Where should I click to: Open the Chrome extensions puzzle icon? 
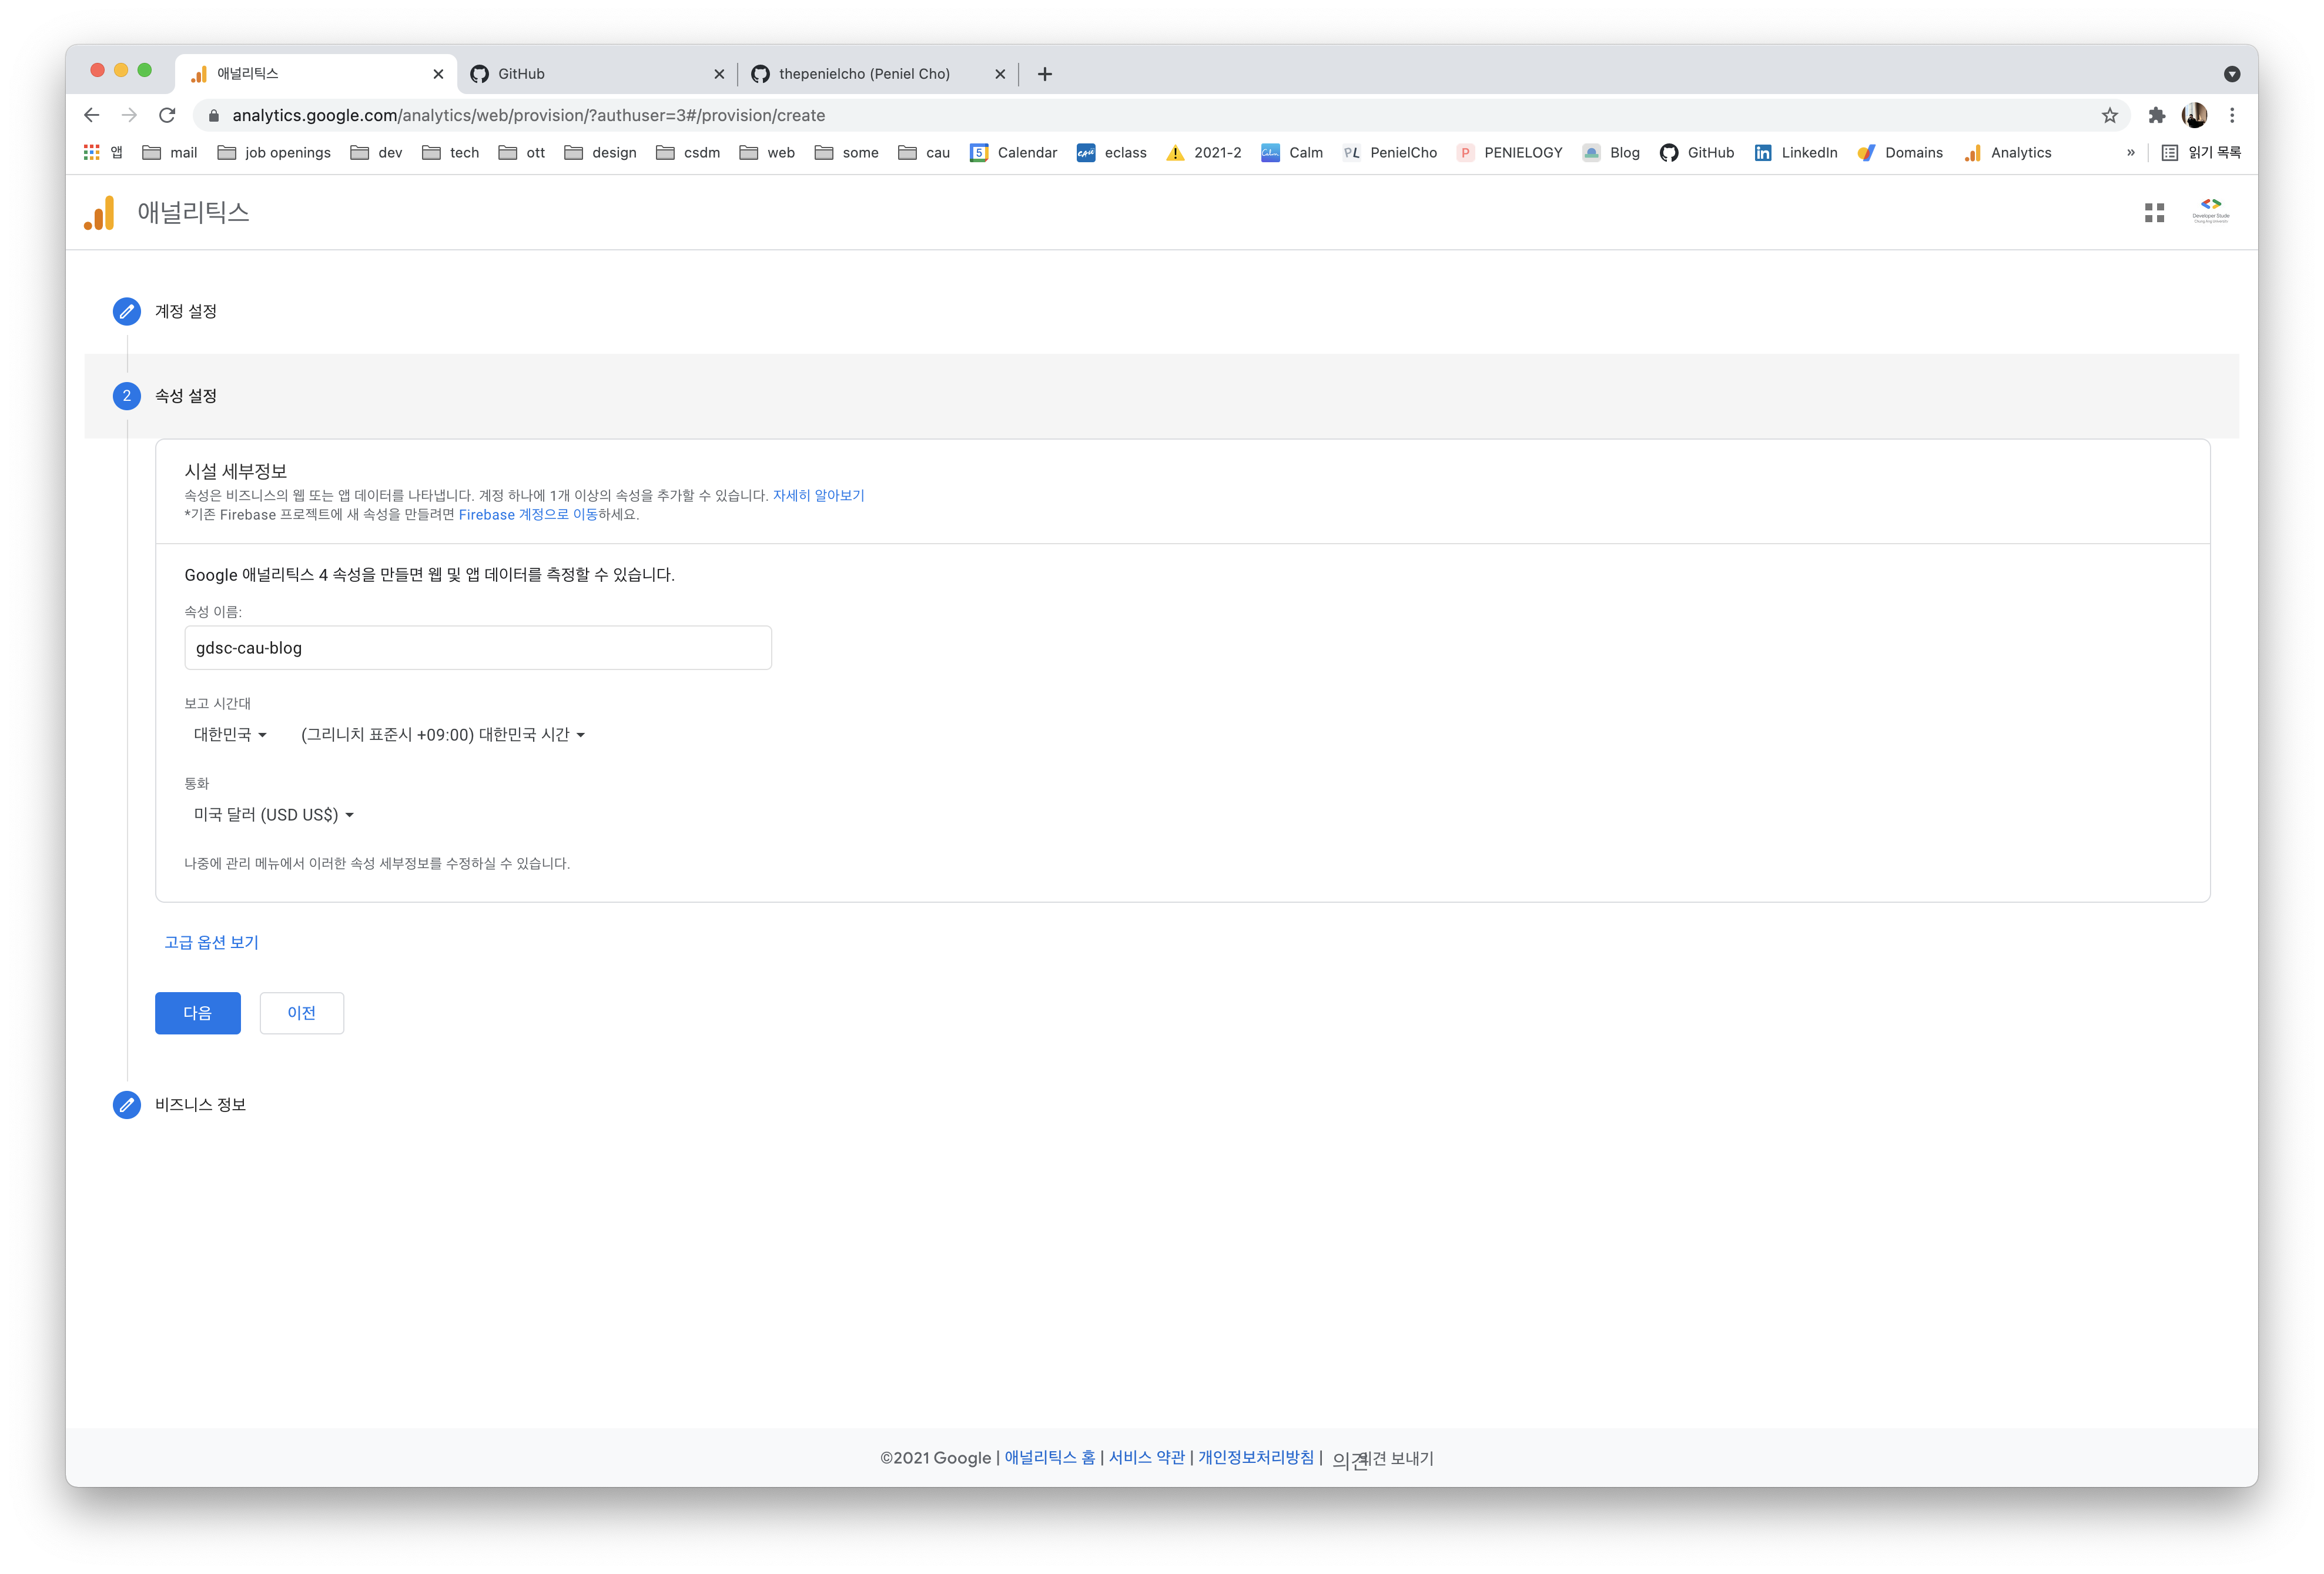2156,115
